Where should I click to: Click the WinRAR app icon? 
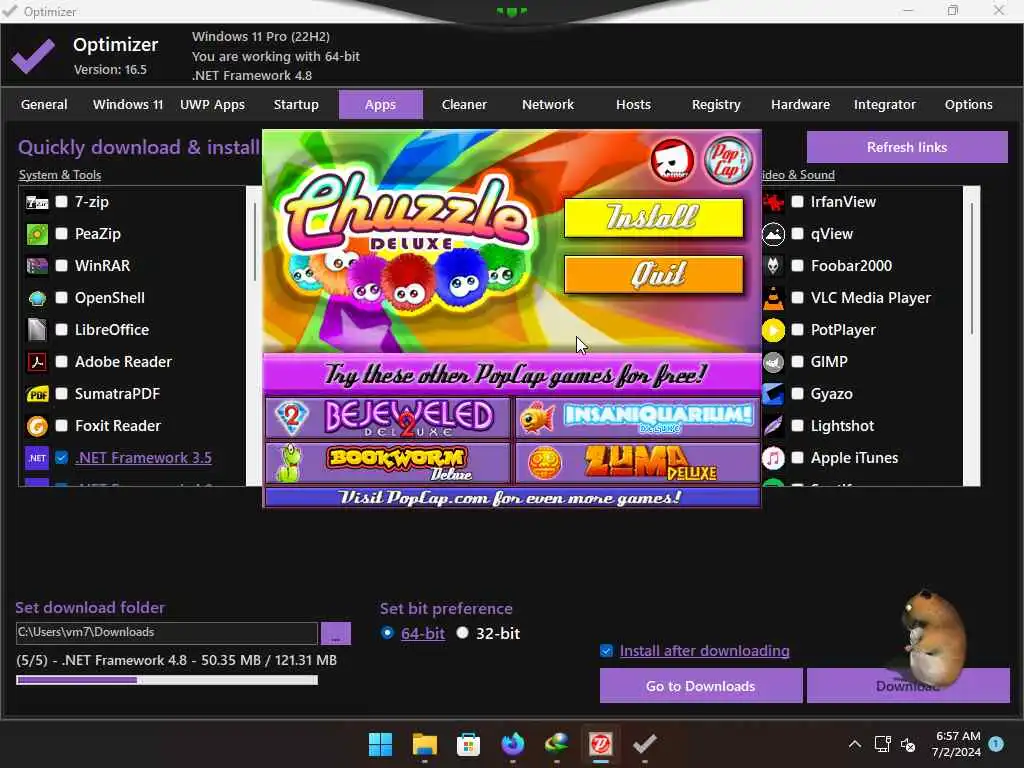pos(37,266)
